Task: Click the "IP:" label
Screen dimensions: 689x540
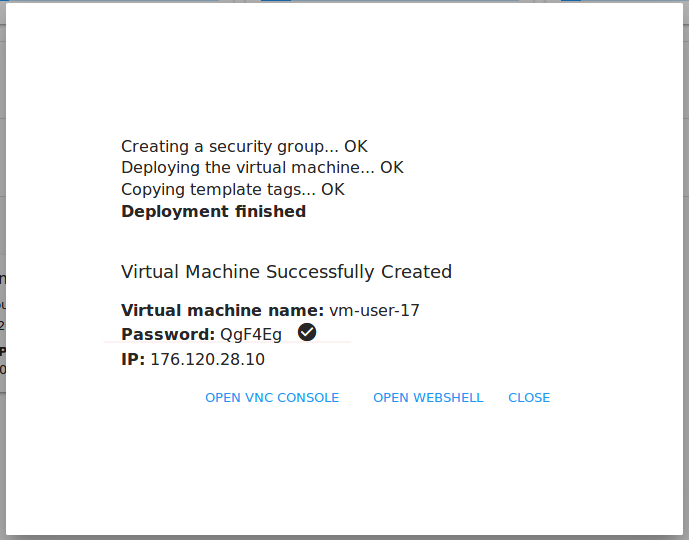Action: coord(133,360)
